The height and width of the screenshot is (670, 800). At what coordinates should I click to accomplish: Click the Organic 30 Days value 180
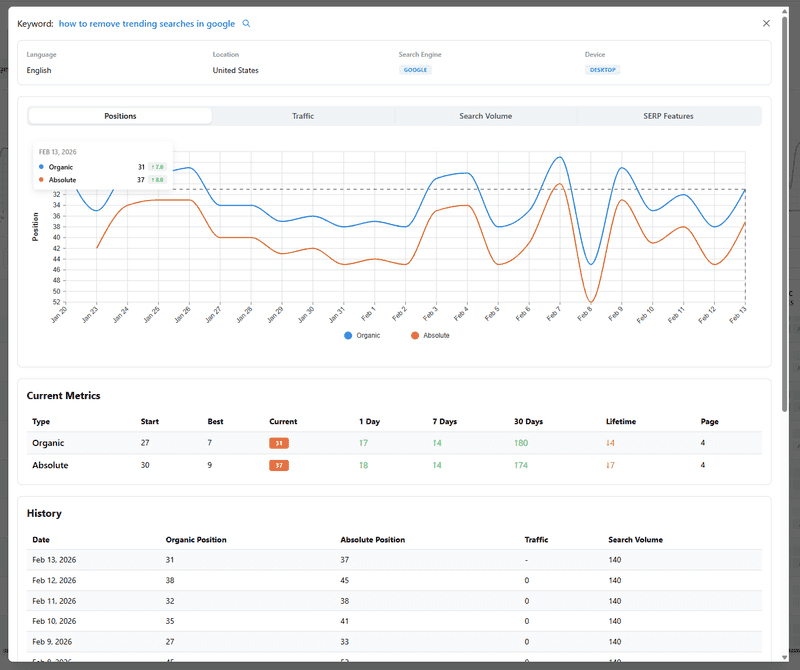(520, 443)
